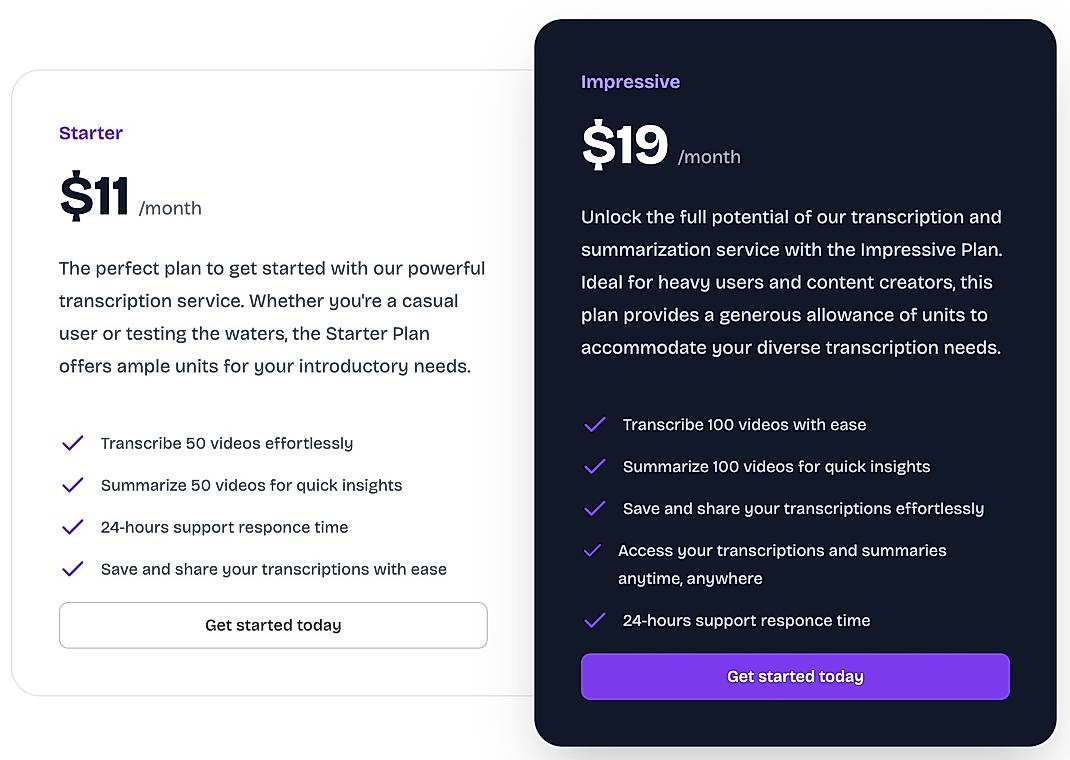Click the '$19' price on the Impressive card

coord(622,144)
